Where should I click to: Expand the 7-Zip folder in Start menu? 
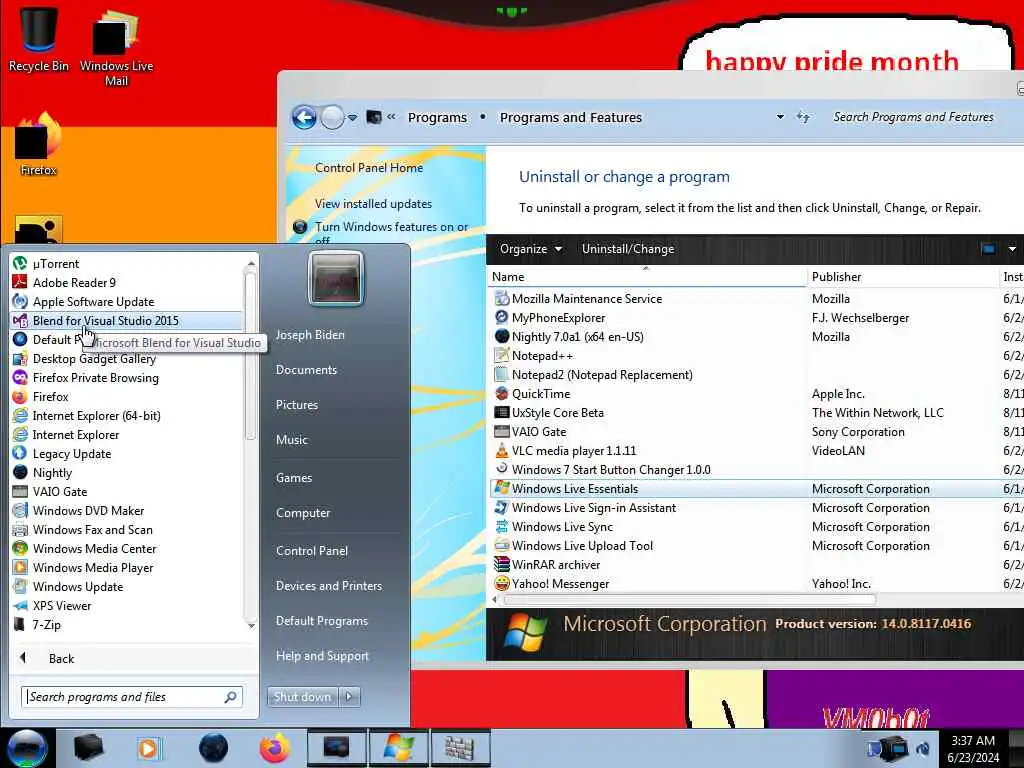(127, 624)
